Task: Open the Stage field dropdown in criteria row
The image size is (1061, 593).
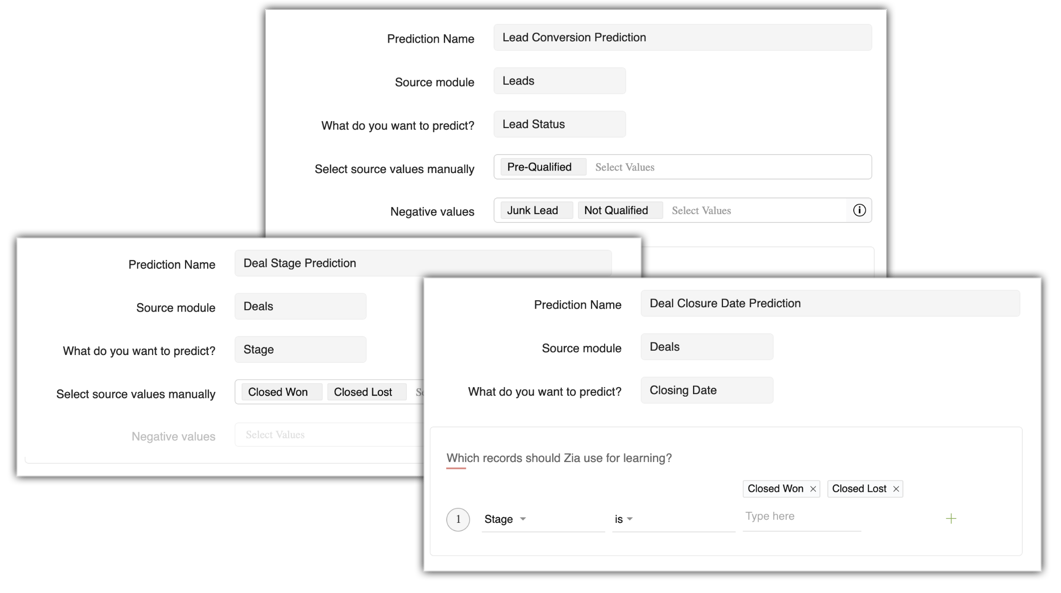Action: 506,520
